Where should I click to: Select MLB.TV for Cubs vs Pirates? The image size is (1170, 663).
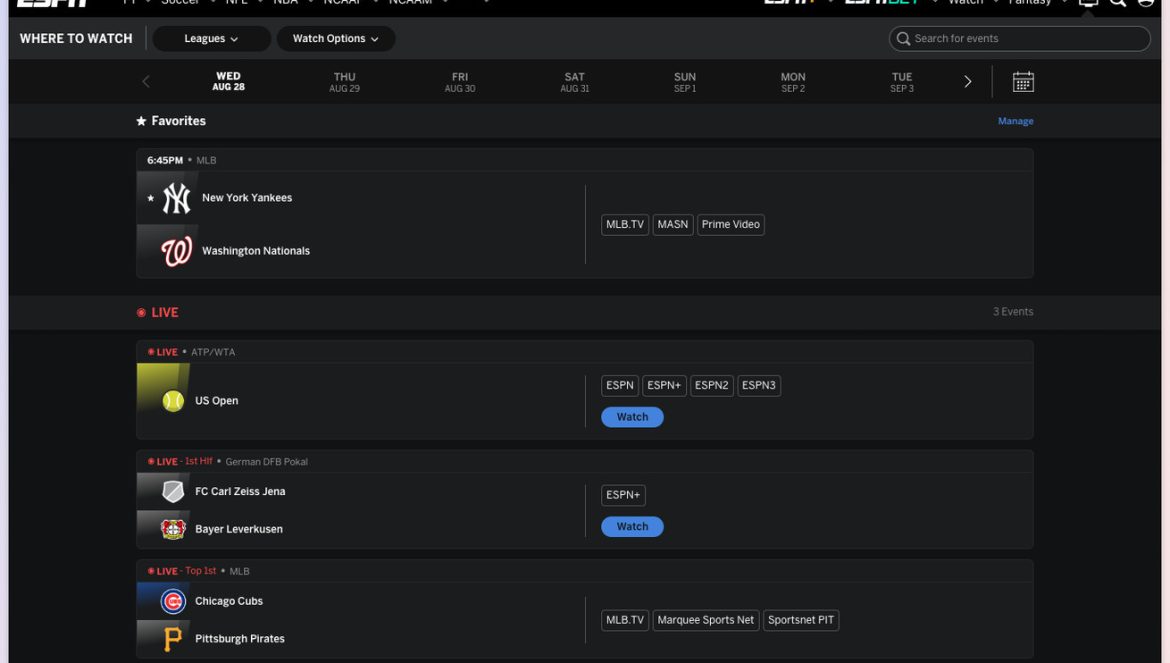[625, 620]
